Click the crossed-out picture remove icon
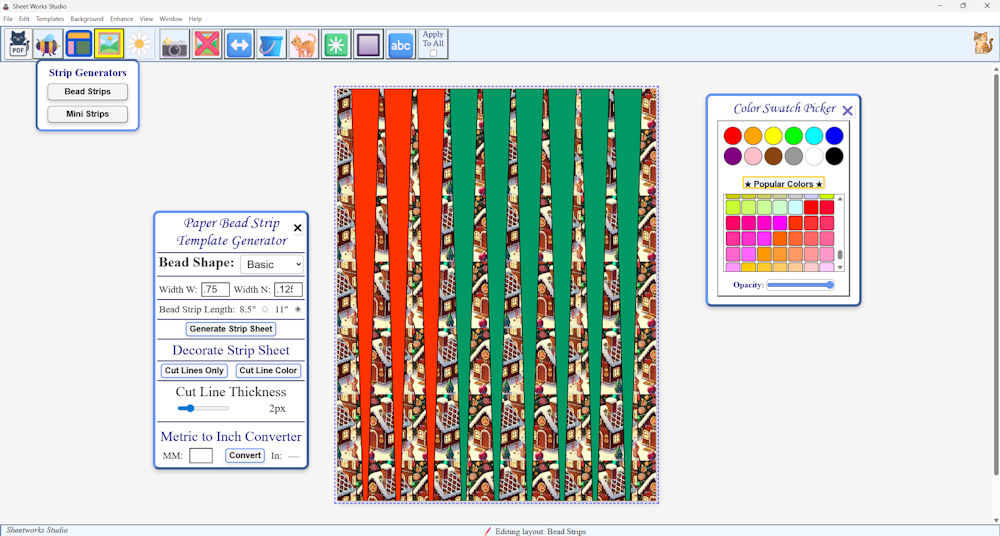The image size is (1000, 536). click(x=207, y=44)
